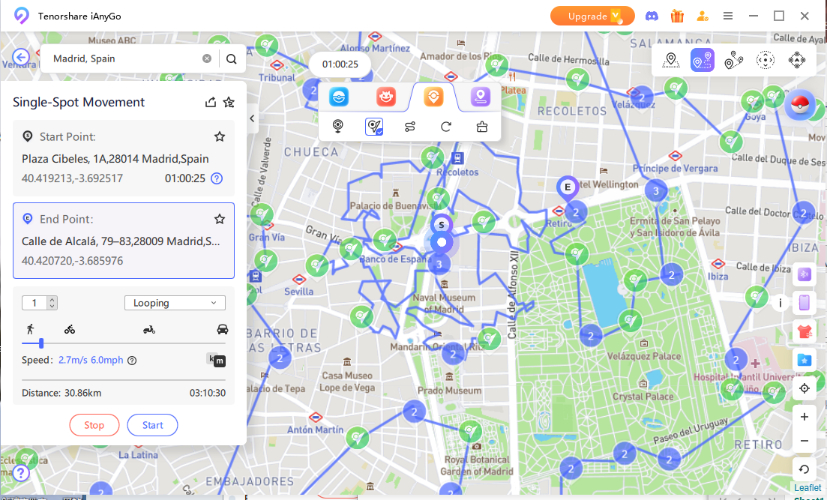Click the floating Pokeball button
Screen dimensions: 827x500
pyautogui.click(x=800, y=104)
